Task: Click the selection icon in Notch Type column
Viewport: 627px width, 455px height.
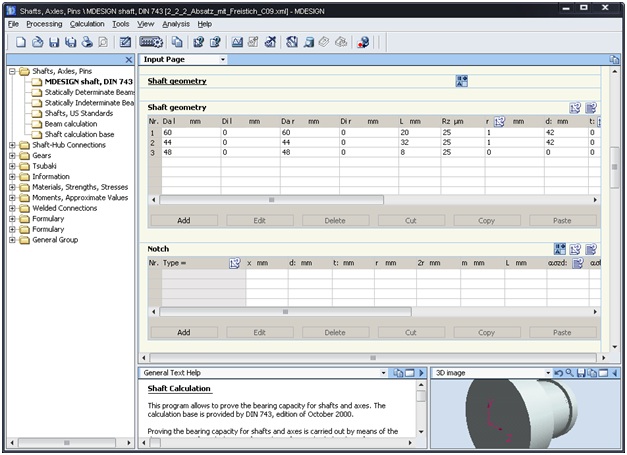Action: point(235,262)
